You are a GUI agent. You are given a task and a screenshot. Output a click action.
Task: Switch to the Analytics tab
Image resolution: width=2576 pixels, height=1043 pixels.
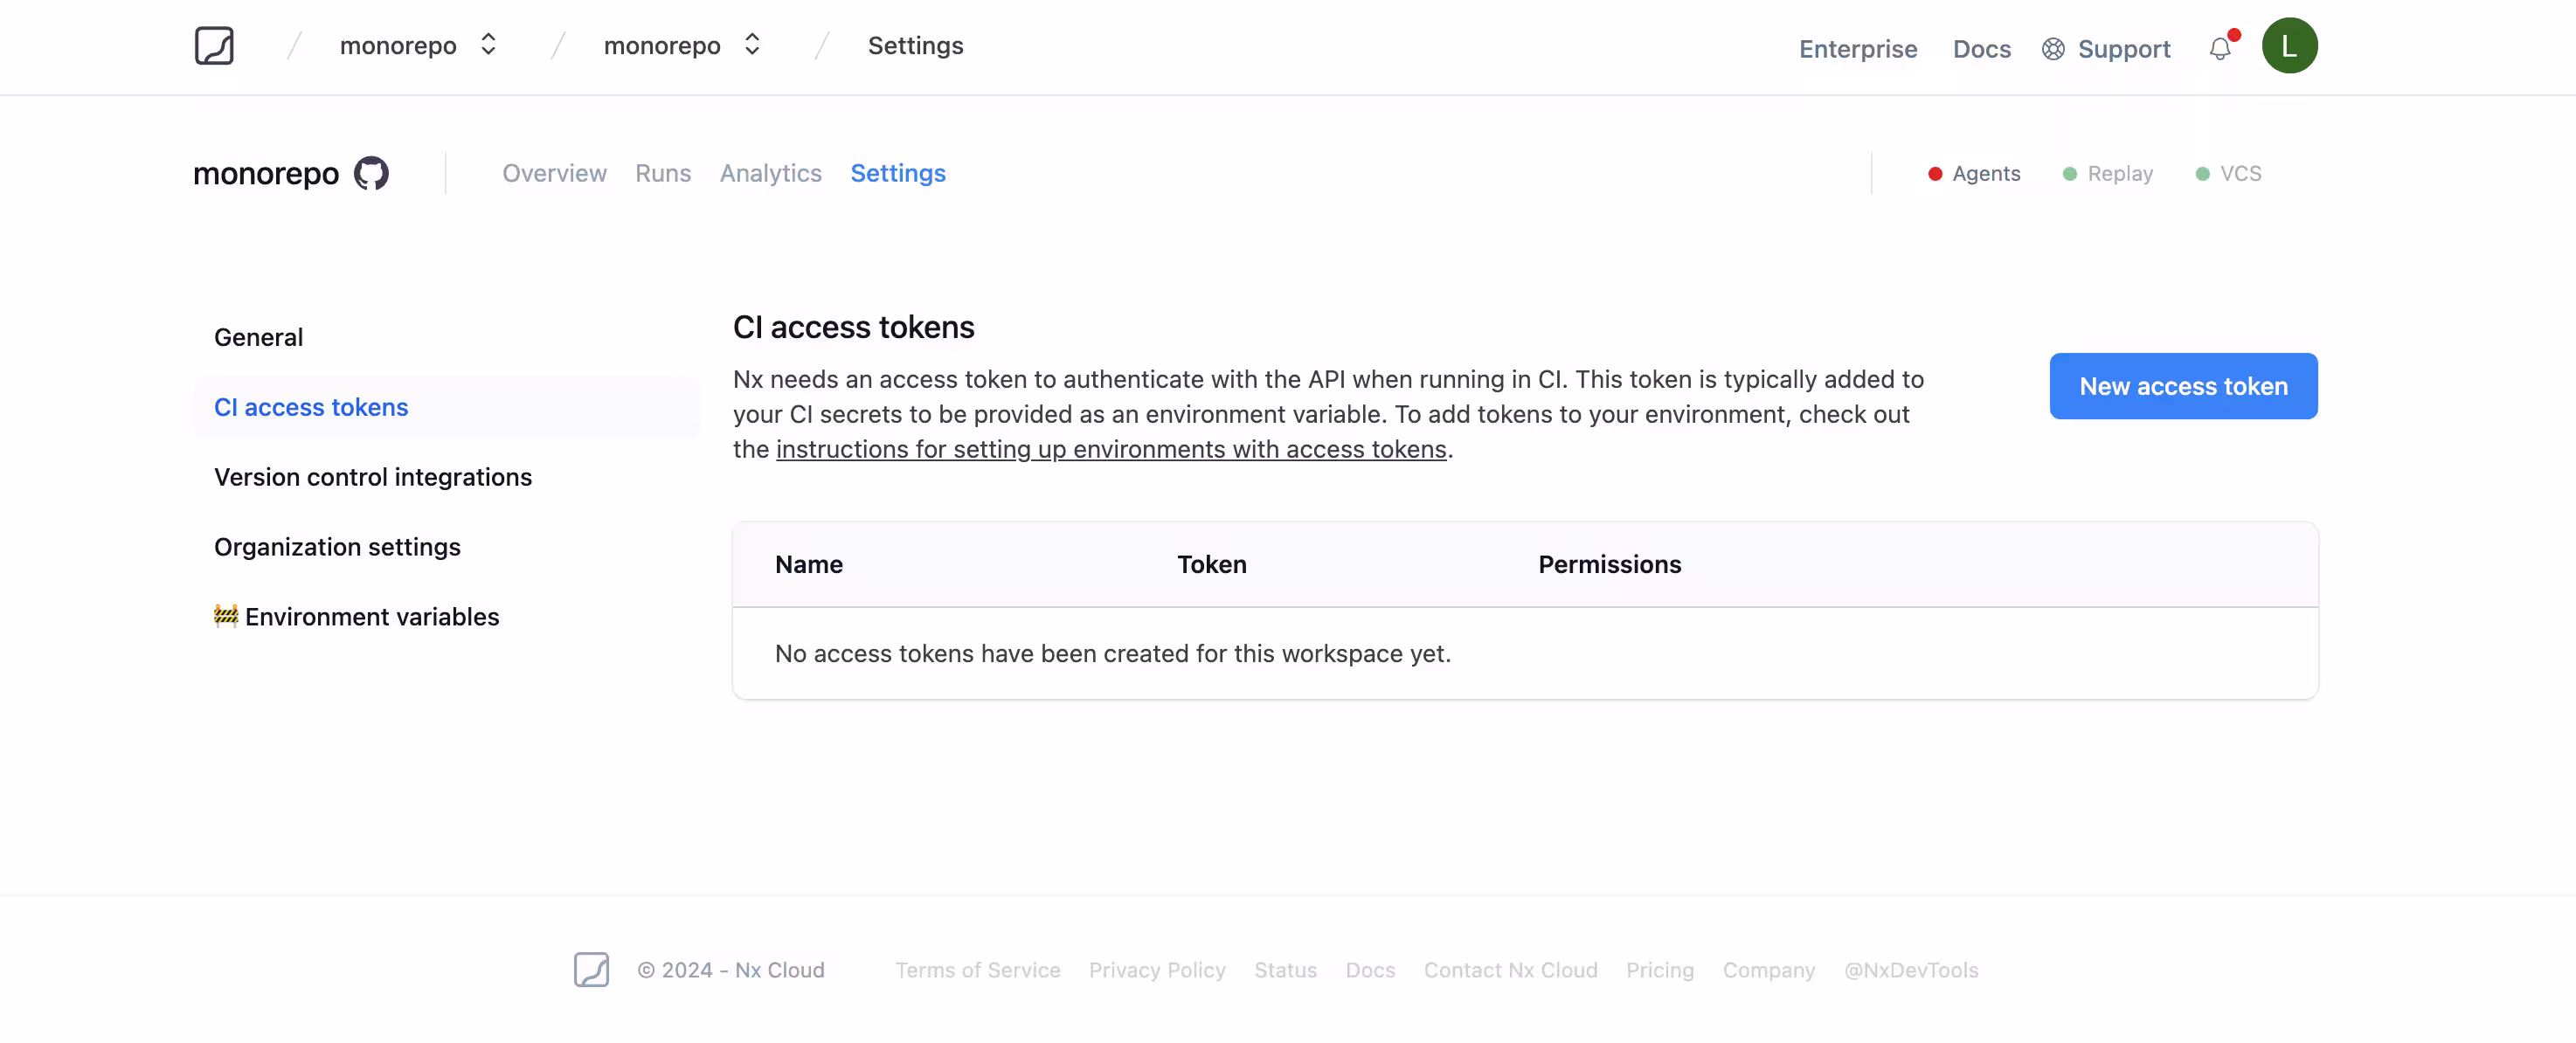pos(771,173)
